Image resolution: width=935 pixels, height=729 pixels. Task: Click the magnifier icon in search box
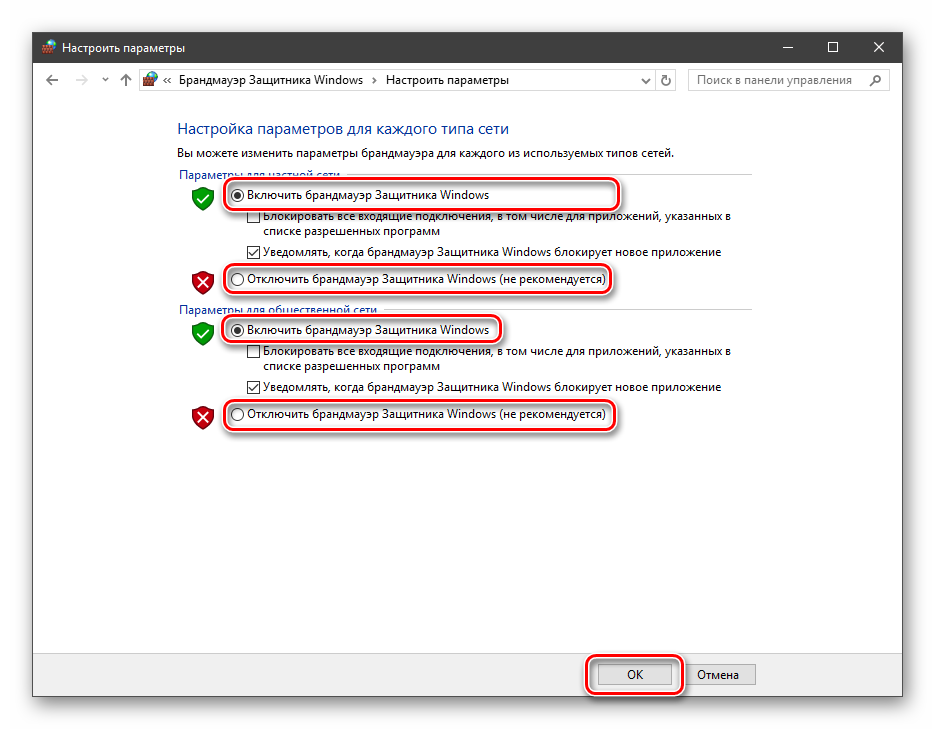click(x=876, y=80)
